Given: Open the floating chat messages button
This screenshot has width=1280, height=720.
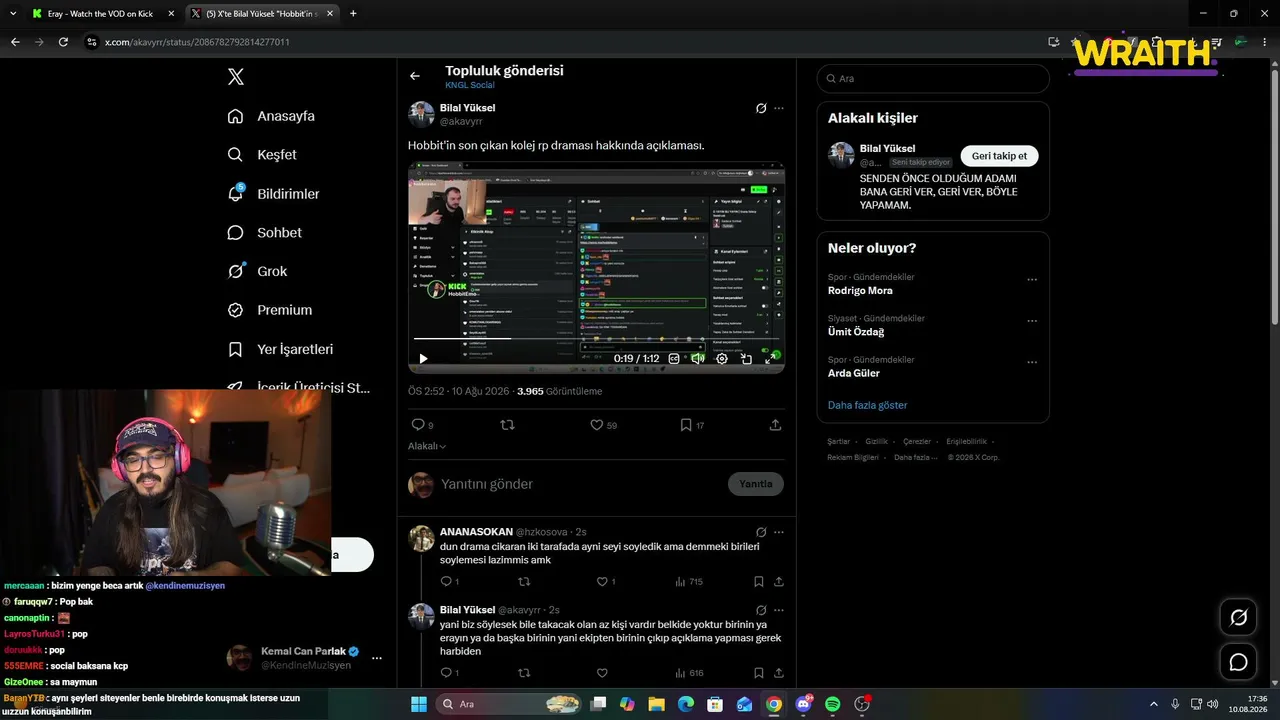Looking at the screenshot, I should [x=1238, y=662].
